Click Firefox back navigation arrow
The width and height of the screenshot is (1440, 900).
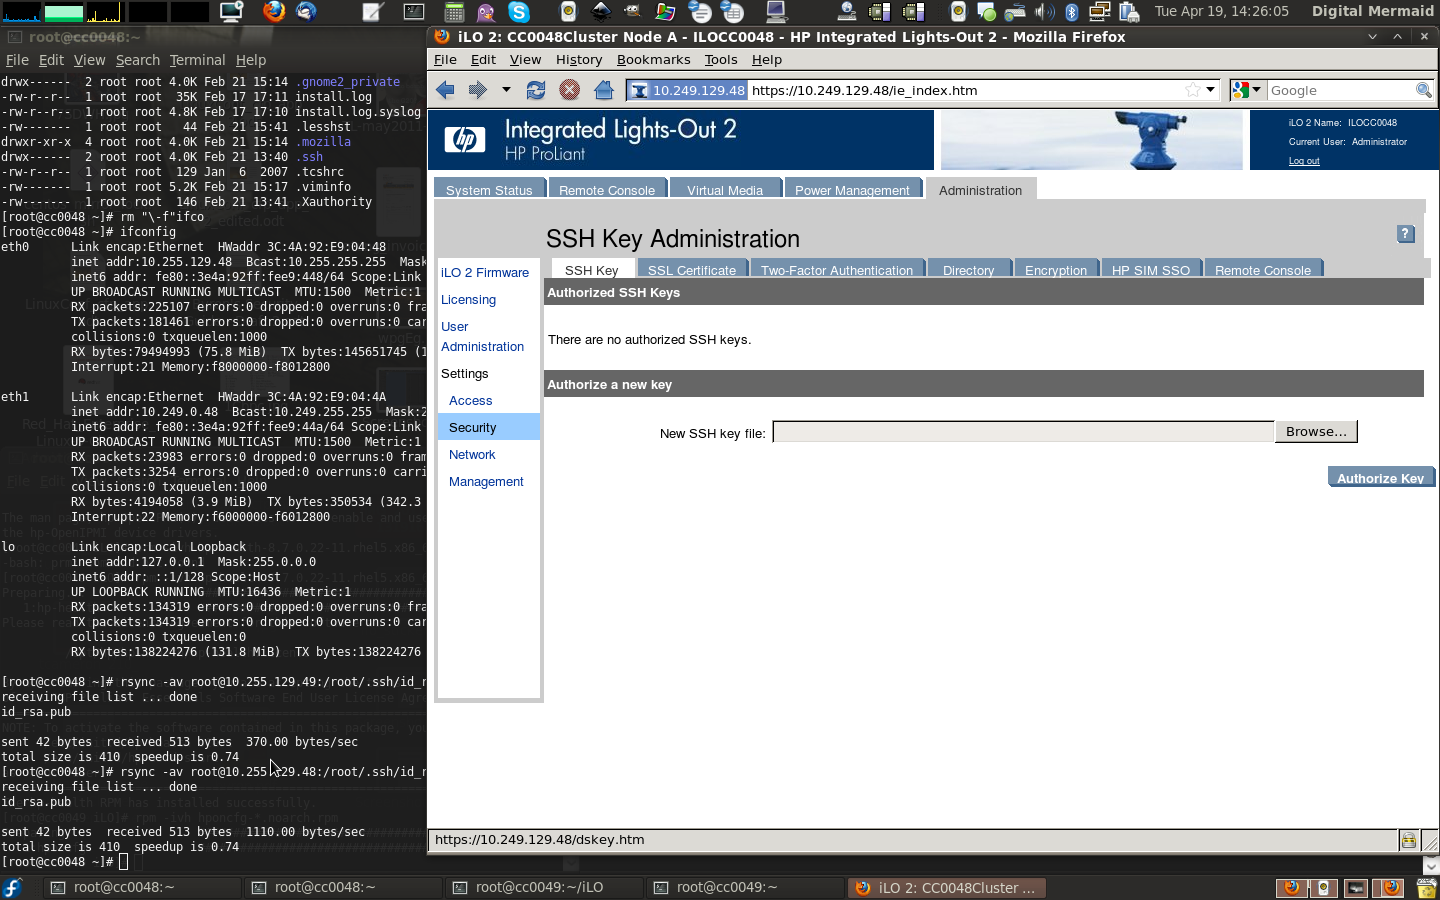click(x=445, y=90)
